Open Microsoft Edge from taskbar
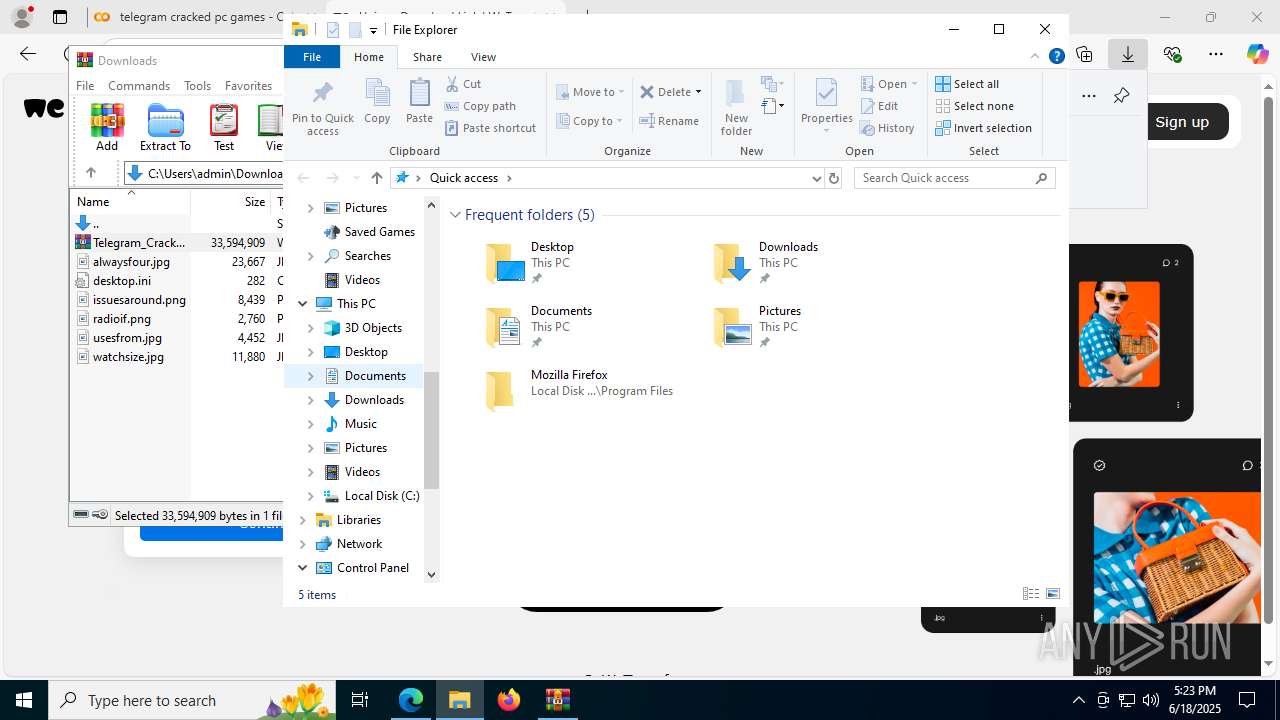1280x720 pixels. [411, 700]
